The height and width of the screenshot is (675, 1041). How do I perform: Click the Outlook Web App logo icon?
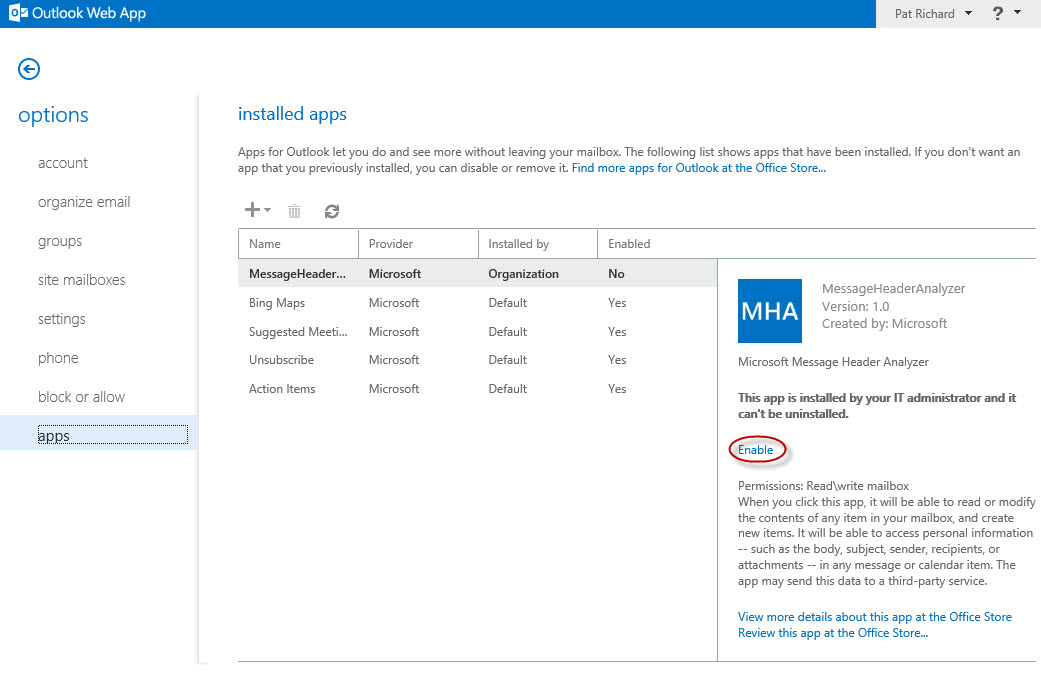[18, 13]
